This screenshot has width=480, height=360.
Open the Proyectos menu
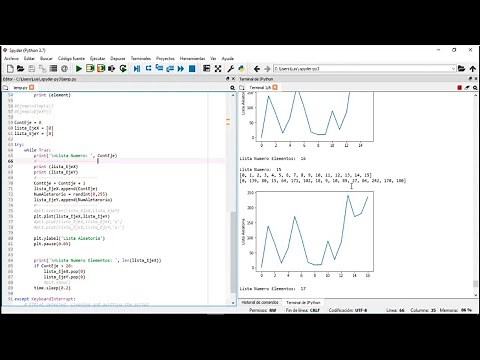pyautogui.click(x=165, y=58)
